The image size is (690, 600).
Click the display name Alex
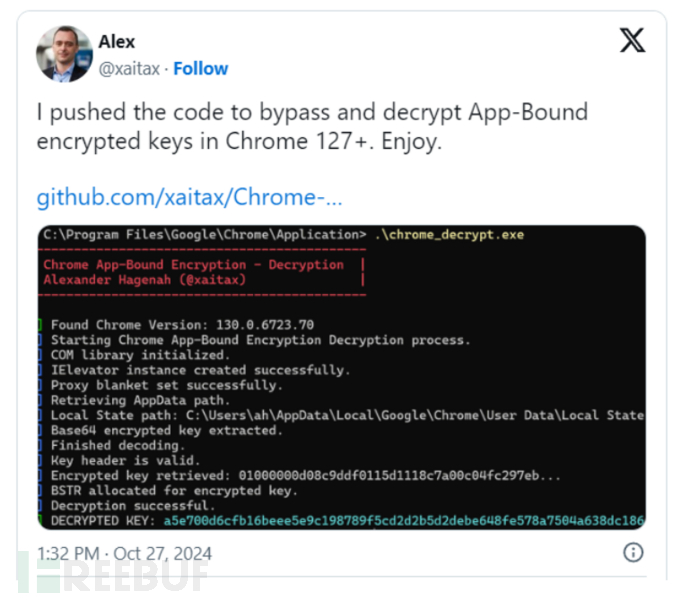116,42
